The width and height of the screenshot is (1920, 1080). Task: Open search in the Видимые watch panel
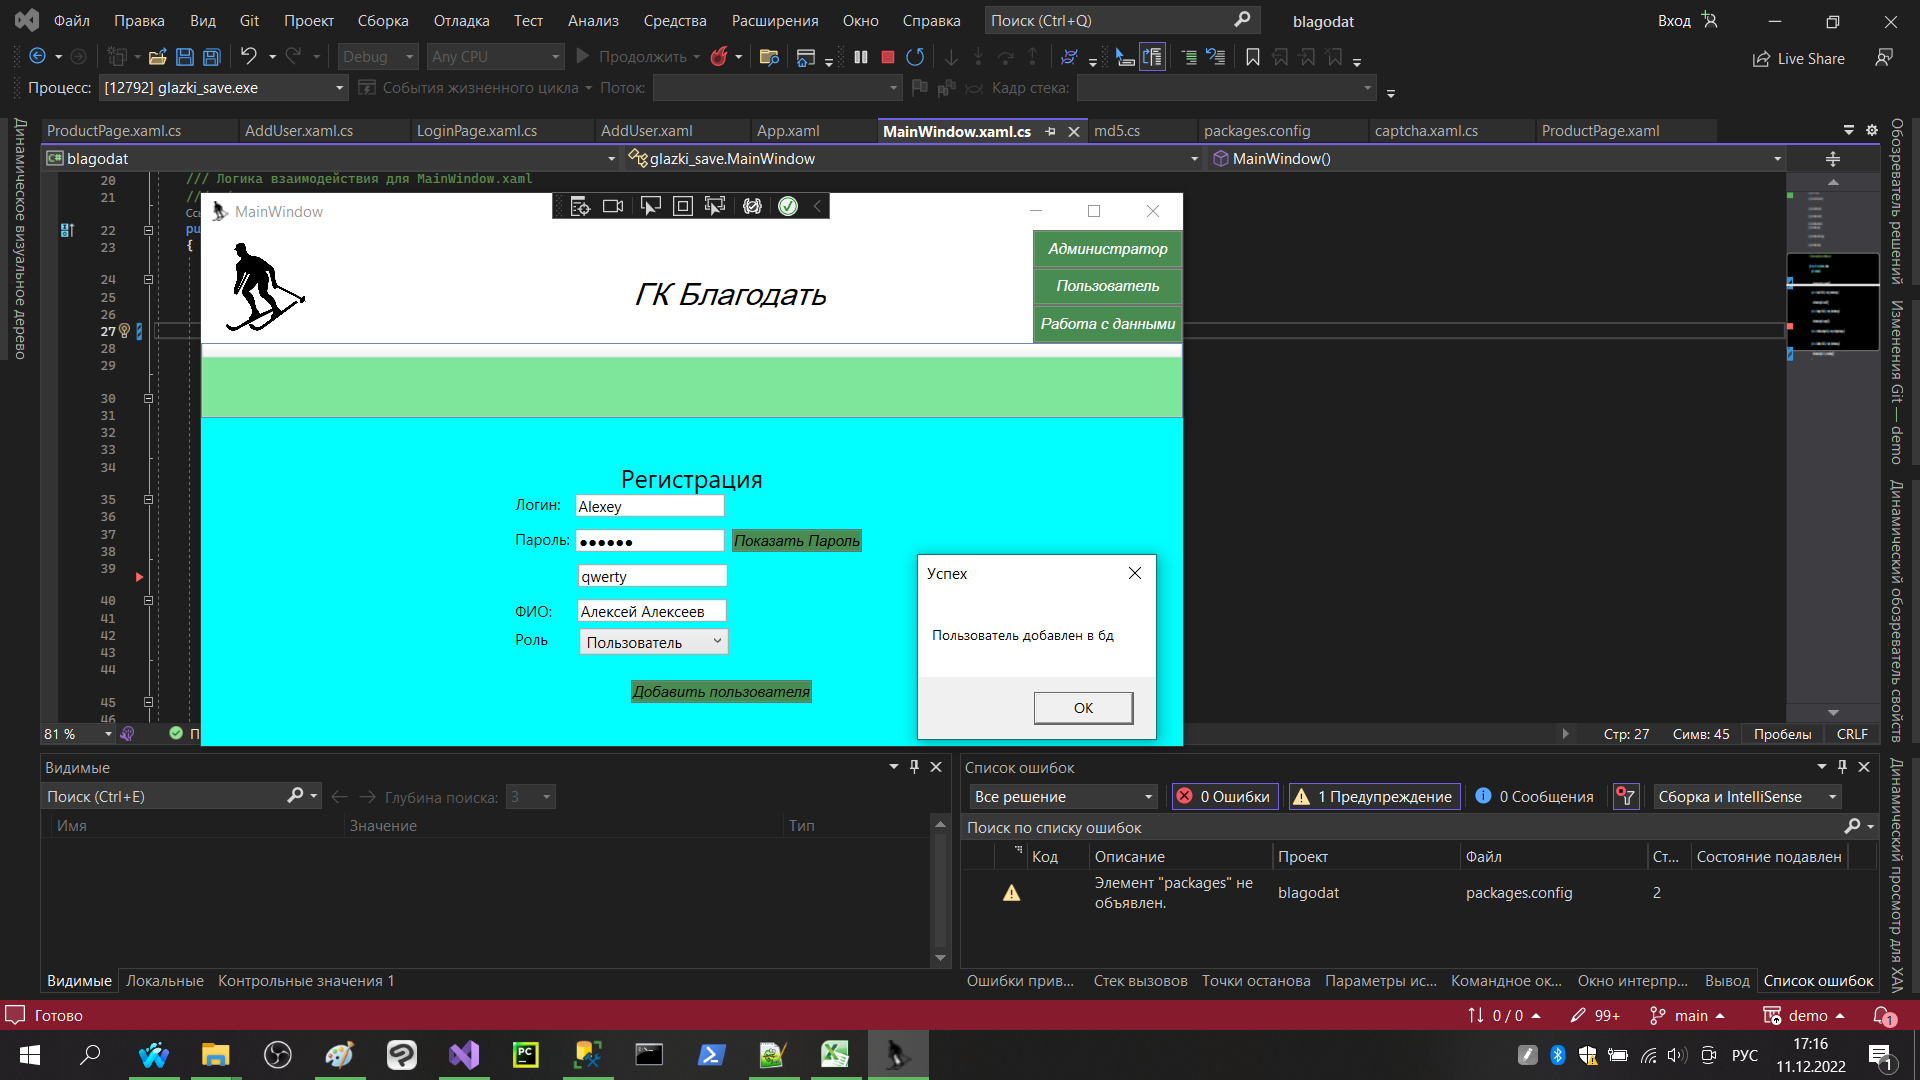[x=296, y=795]
